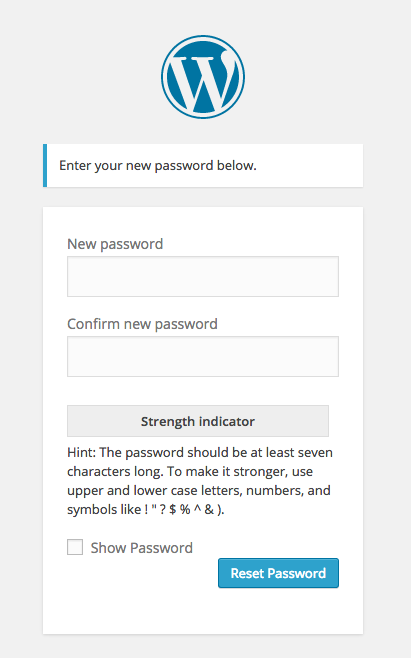The width and height of the screenshot is (411, 658).
Task: Click the Show Password label text
Action: (141, 548)
